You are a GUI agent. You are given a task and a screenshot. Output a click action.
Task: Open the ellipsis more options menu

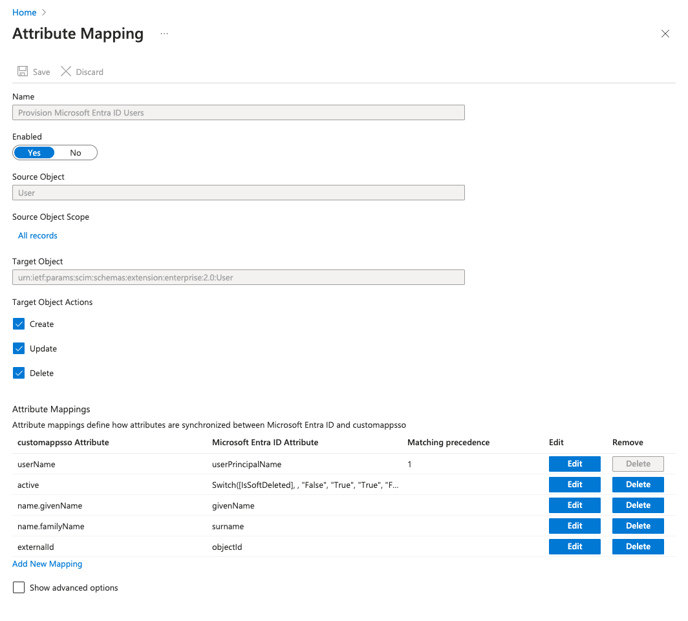point(164,34)
